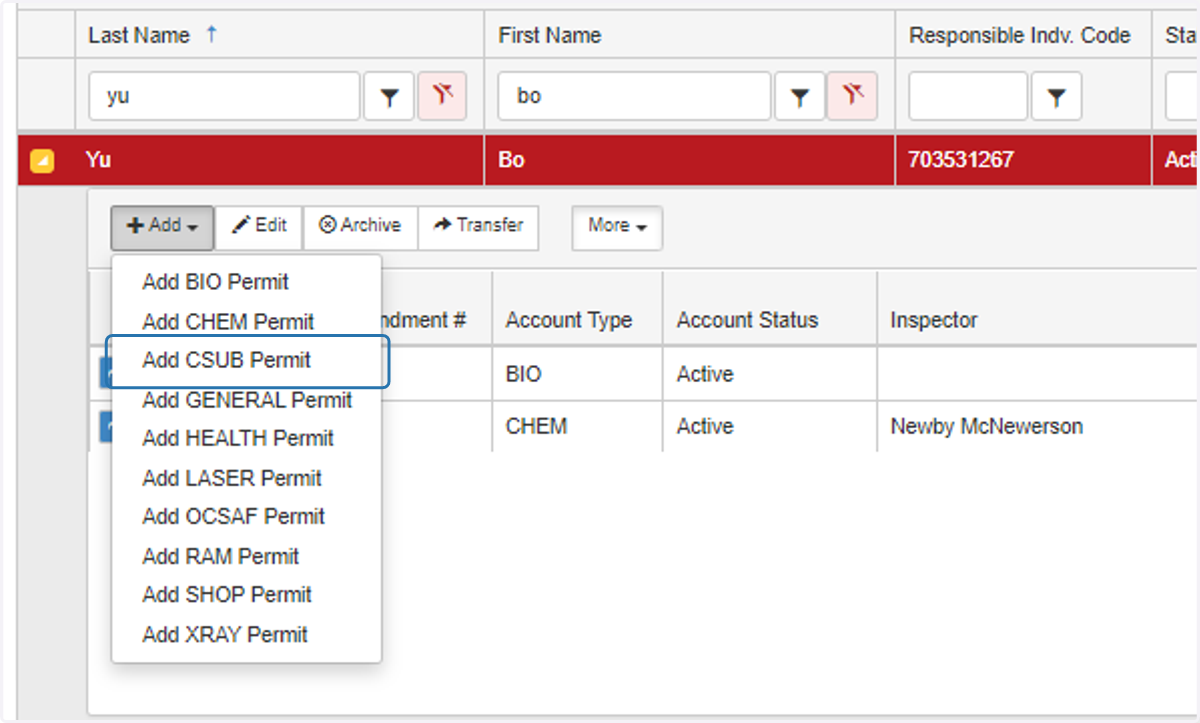The height and width of the screenshot is (723, 1200).
Task: Click the Last Name filter input containing yu
Action: (x=224, y=96)
